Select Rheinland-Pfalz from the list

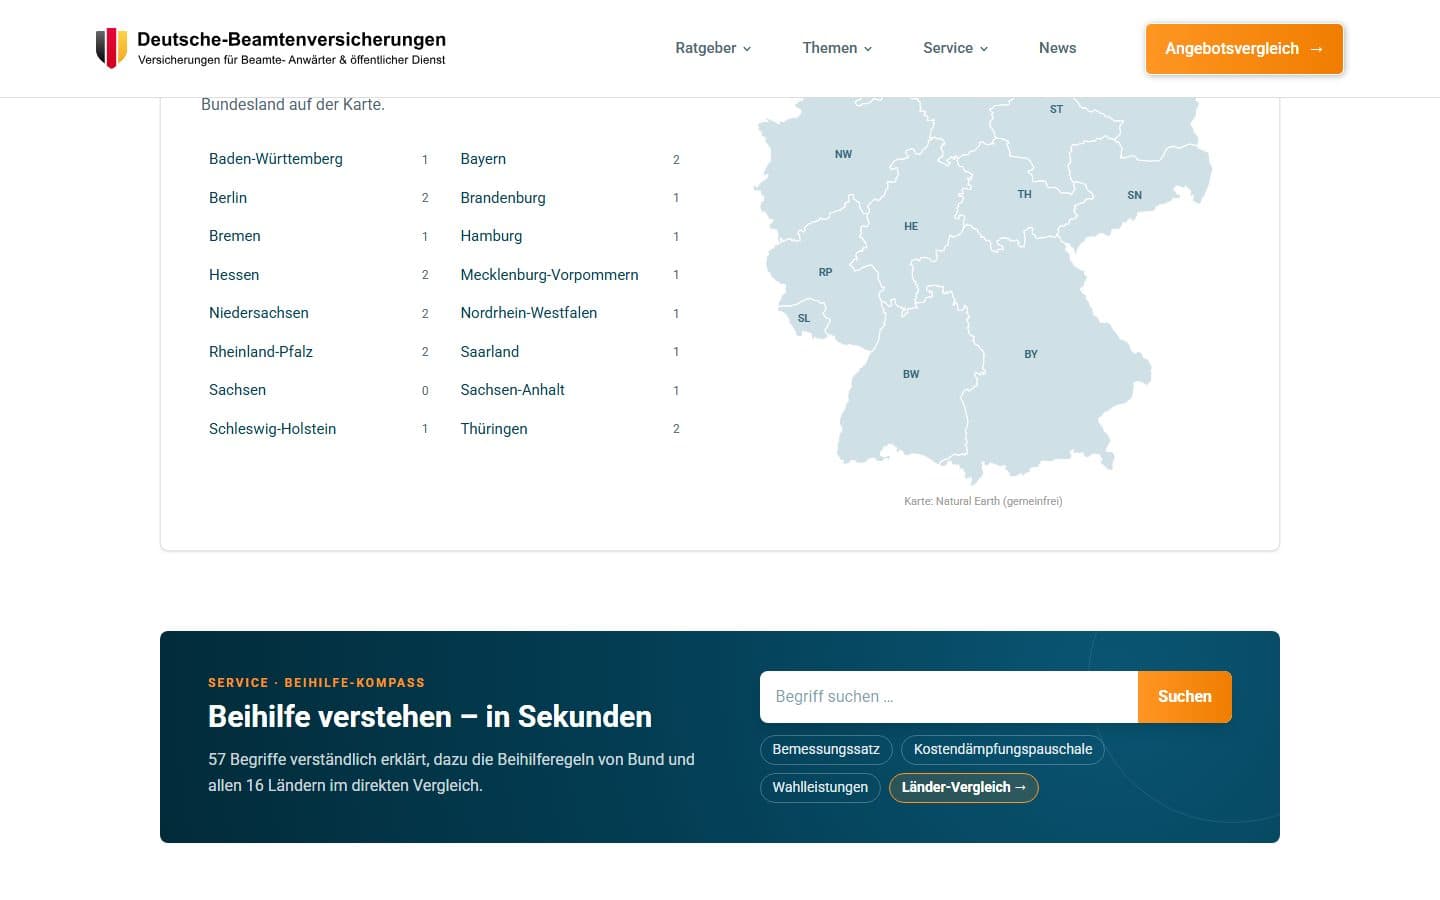click(x=318, y=352)
